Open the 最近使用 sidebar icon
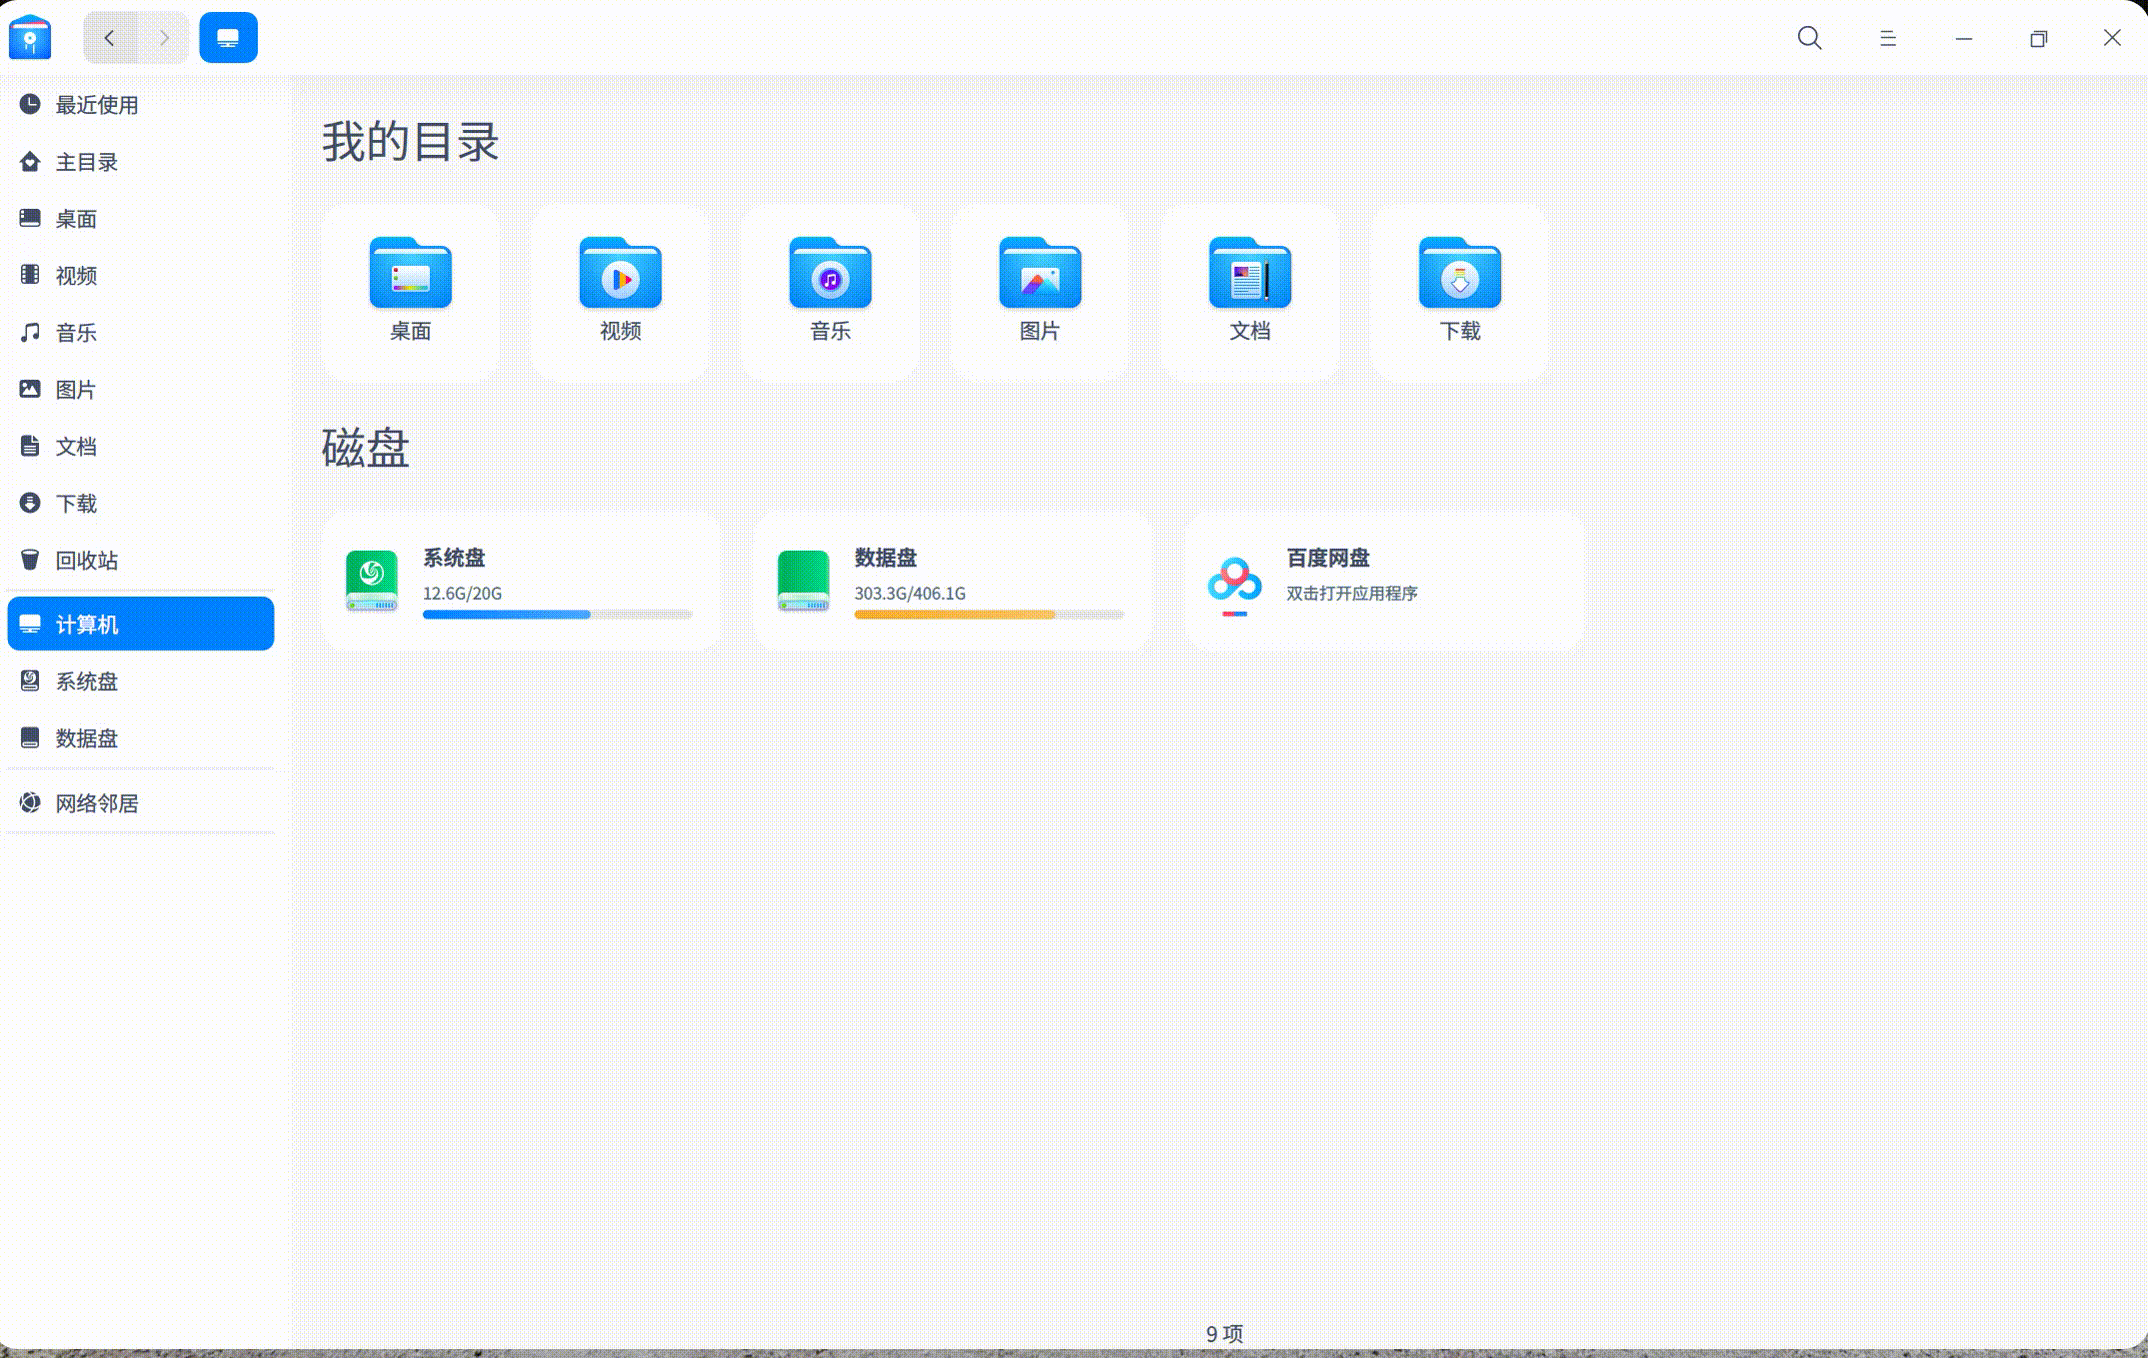This screenshot has width=2148, height=1358. coord(95,105)
